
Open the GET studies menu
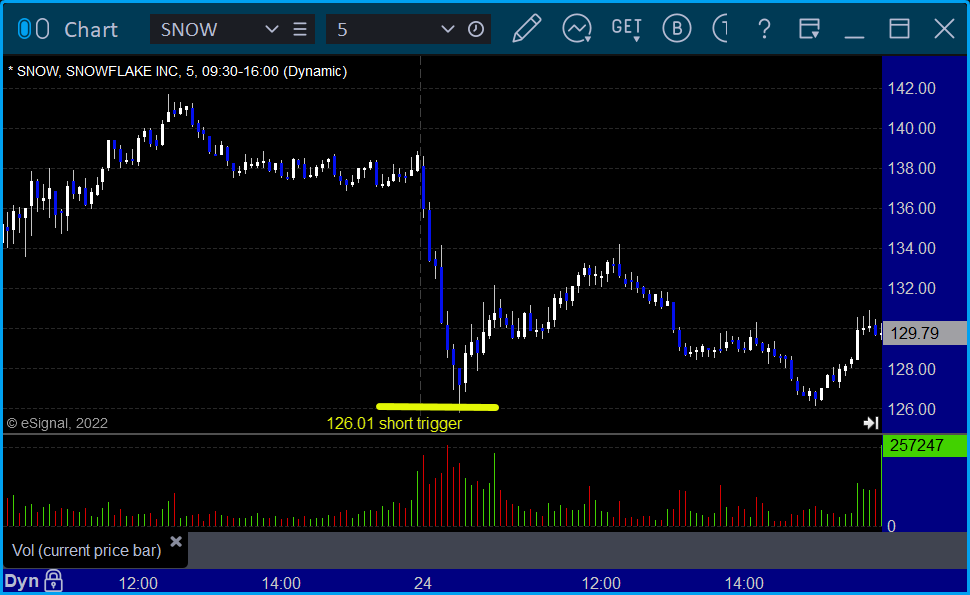[x=626, y=29]
